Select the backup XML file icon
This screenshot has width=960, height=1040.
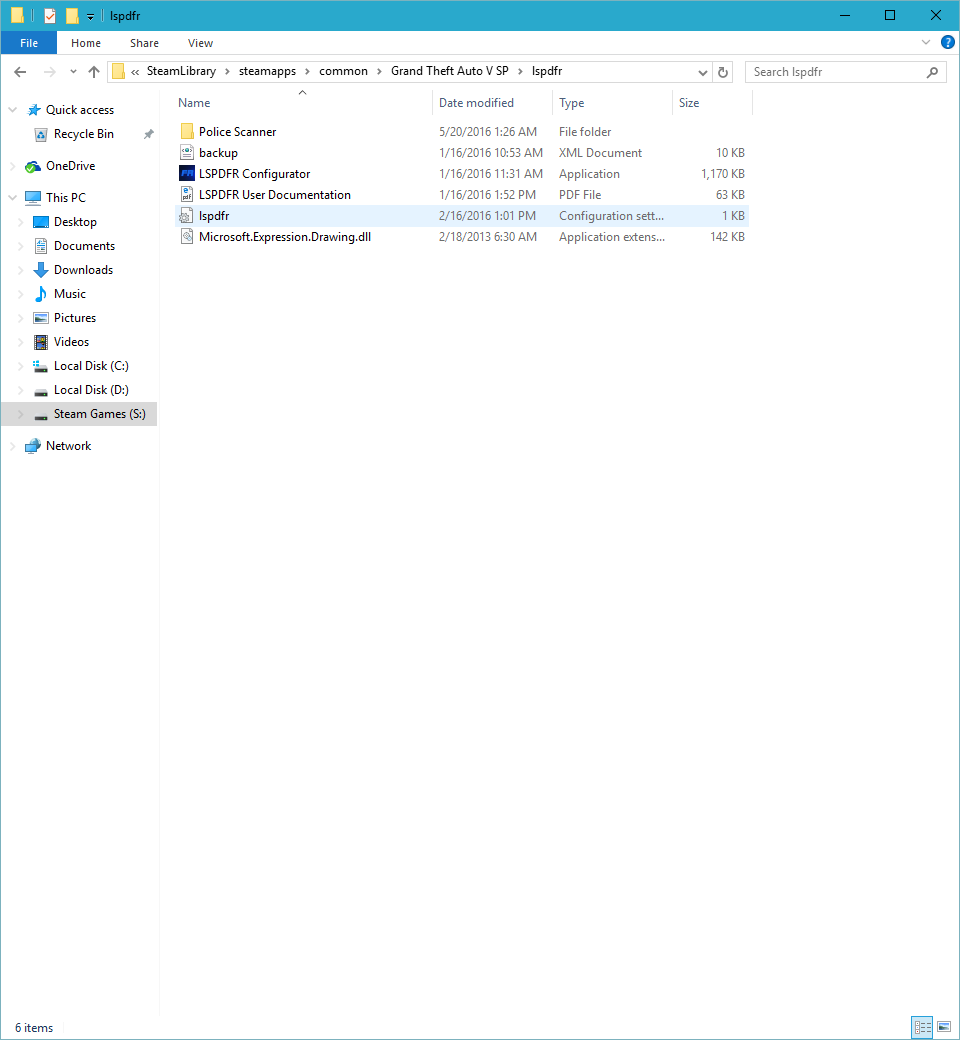(187, 153)
